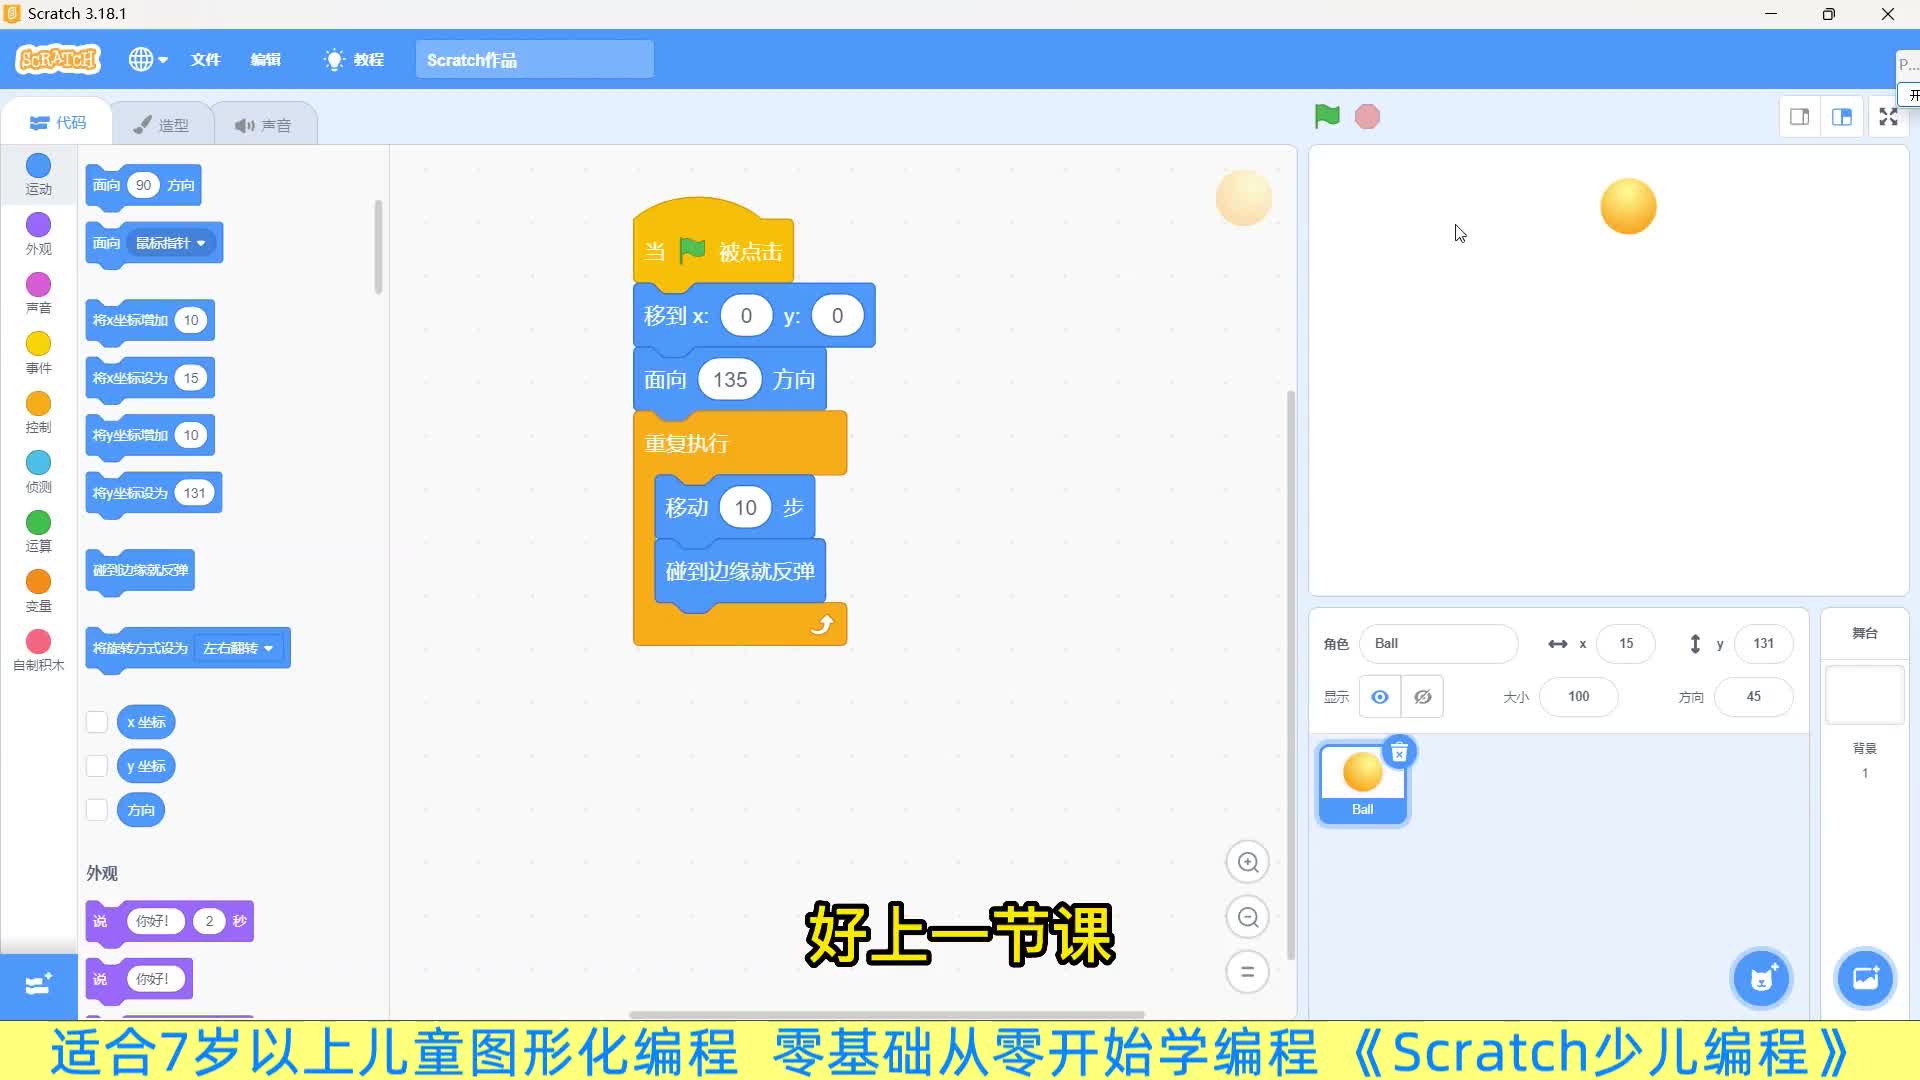Enable the 方向 direction checkbox
1920x1080 pixels.
point(97,810)
